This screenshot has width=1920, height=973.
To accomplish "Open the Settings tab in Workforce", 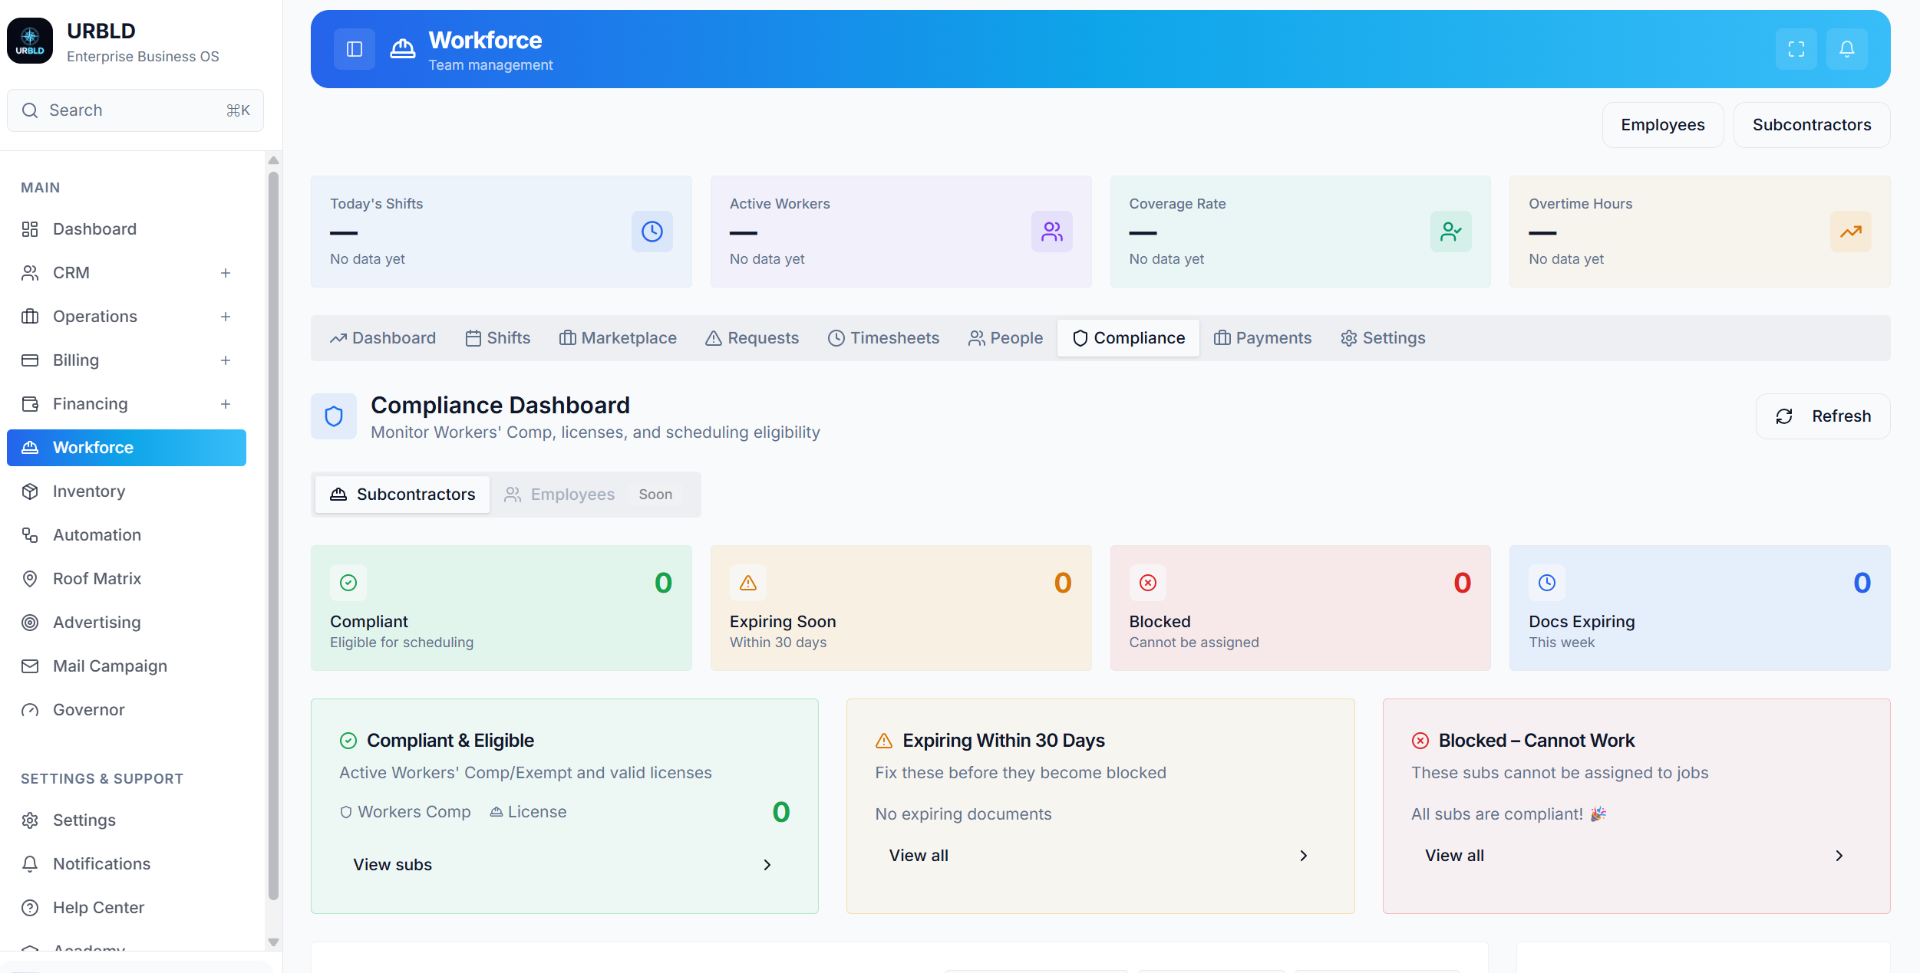I will click(x=1383, y=338).
